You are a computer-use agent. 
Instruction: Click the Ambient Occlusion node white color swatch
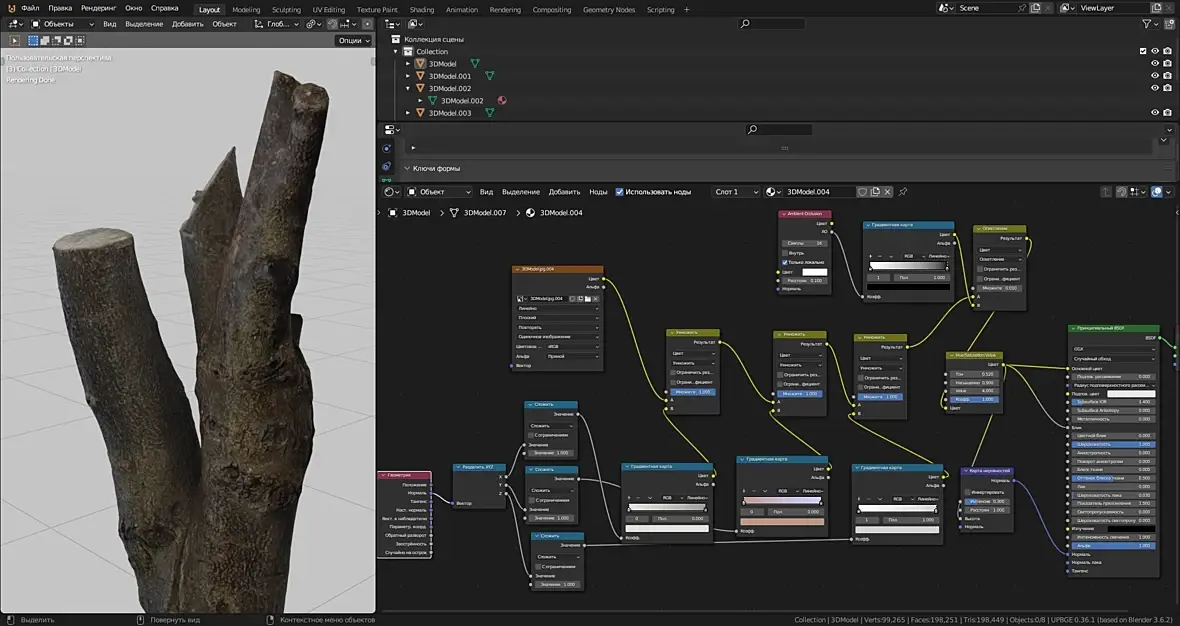814,272
